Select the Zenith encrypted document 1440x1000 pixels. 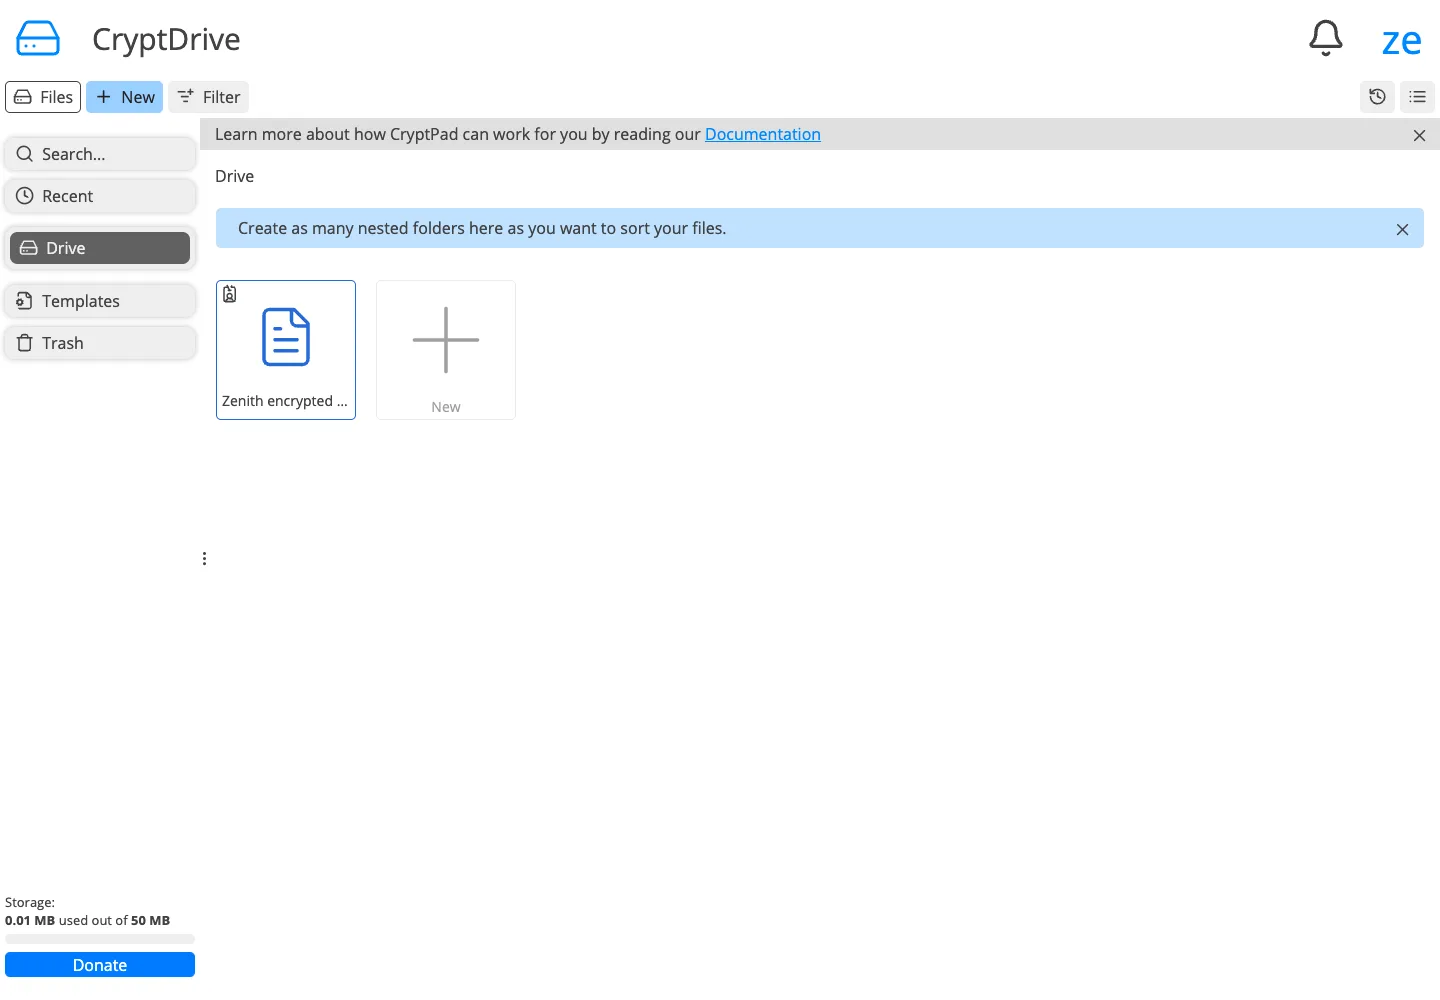[286, 350]
